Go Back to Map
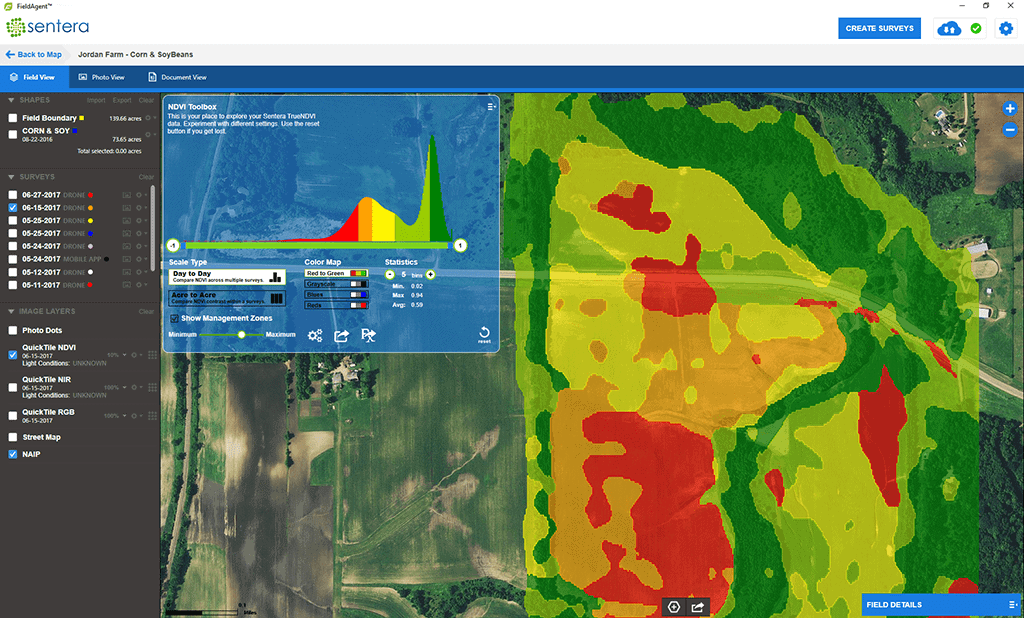 pos(33,54)
